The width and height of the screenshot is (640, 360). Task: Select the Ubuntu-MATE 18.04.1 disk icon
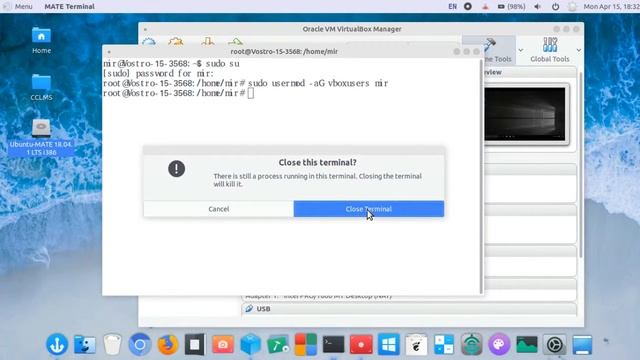[x=41, y=138]
